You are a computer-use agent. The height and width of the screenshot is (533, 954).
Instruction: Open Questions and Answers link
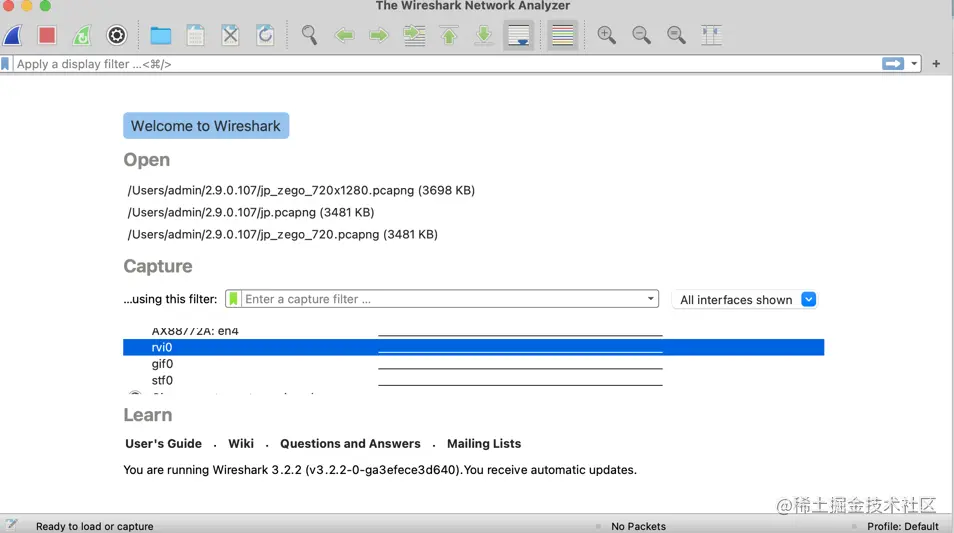pyautogui.click(x=350, y=444)
